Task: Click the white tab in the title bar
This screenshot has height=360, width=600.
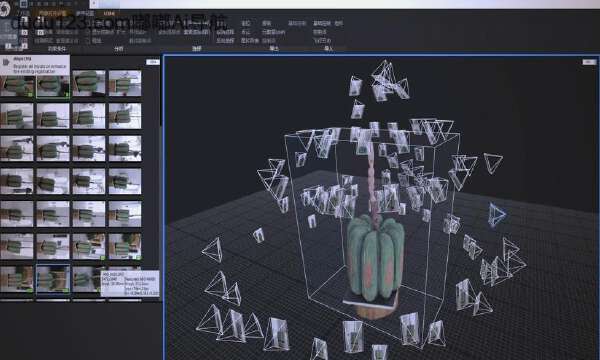Action: 104,4
